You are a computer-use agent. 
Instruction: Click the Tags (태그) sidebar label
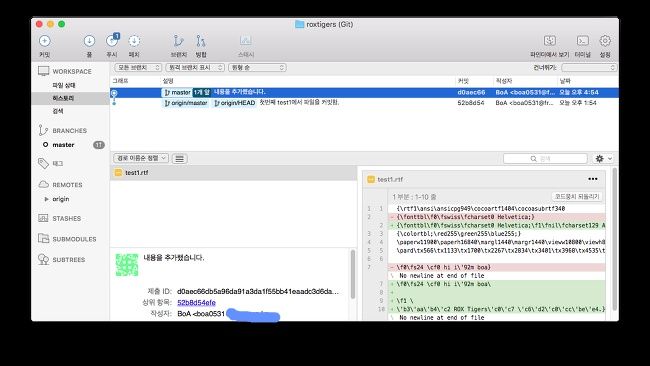pos(58,164)
